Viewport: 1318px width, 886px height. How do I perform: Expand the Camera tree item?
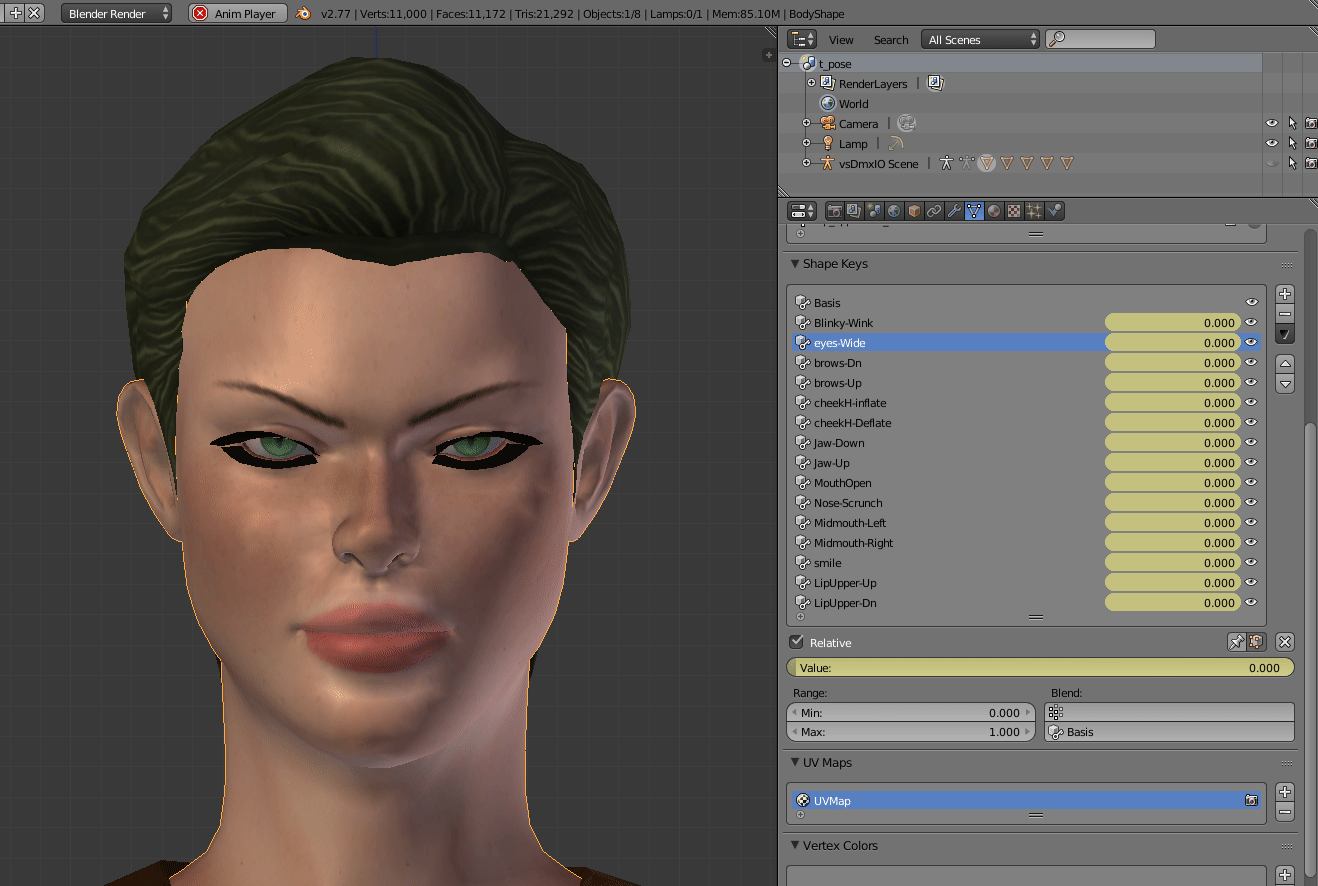pyautogui.click(x=806, y=123)
